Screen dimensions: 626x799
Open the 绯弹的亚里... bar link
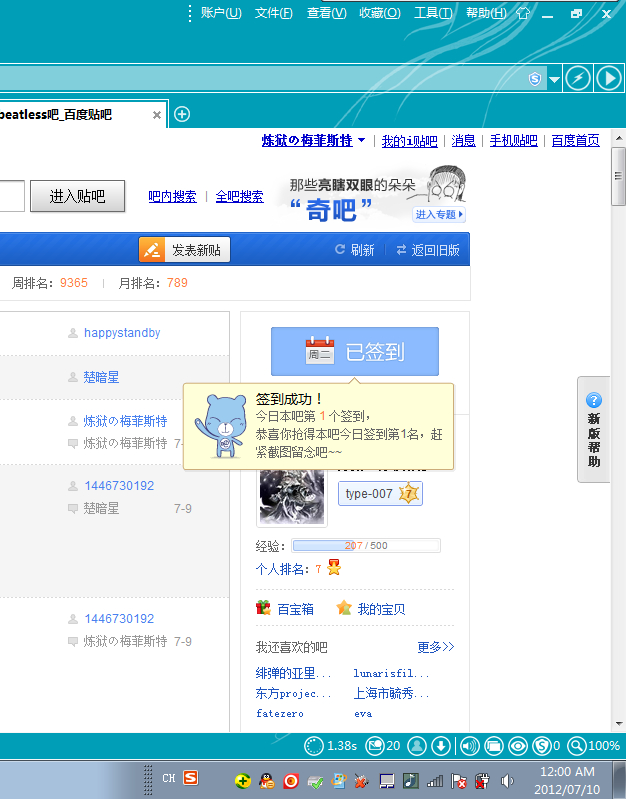coord(293,673)
